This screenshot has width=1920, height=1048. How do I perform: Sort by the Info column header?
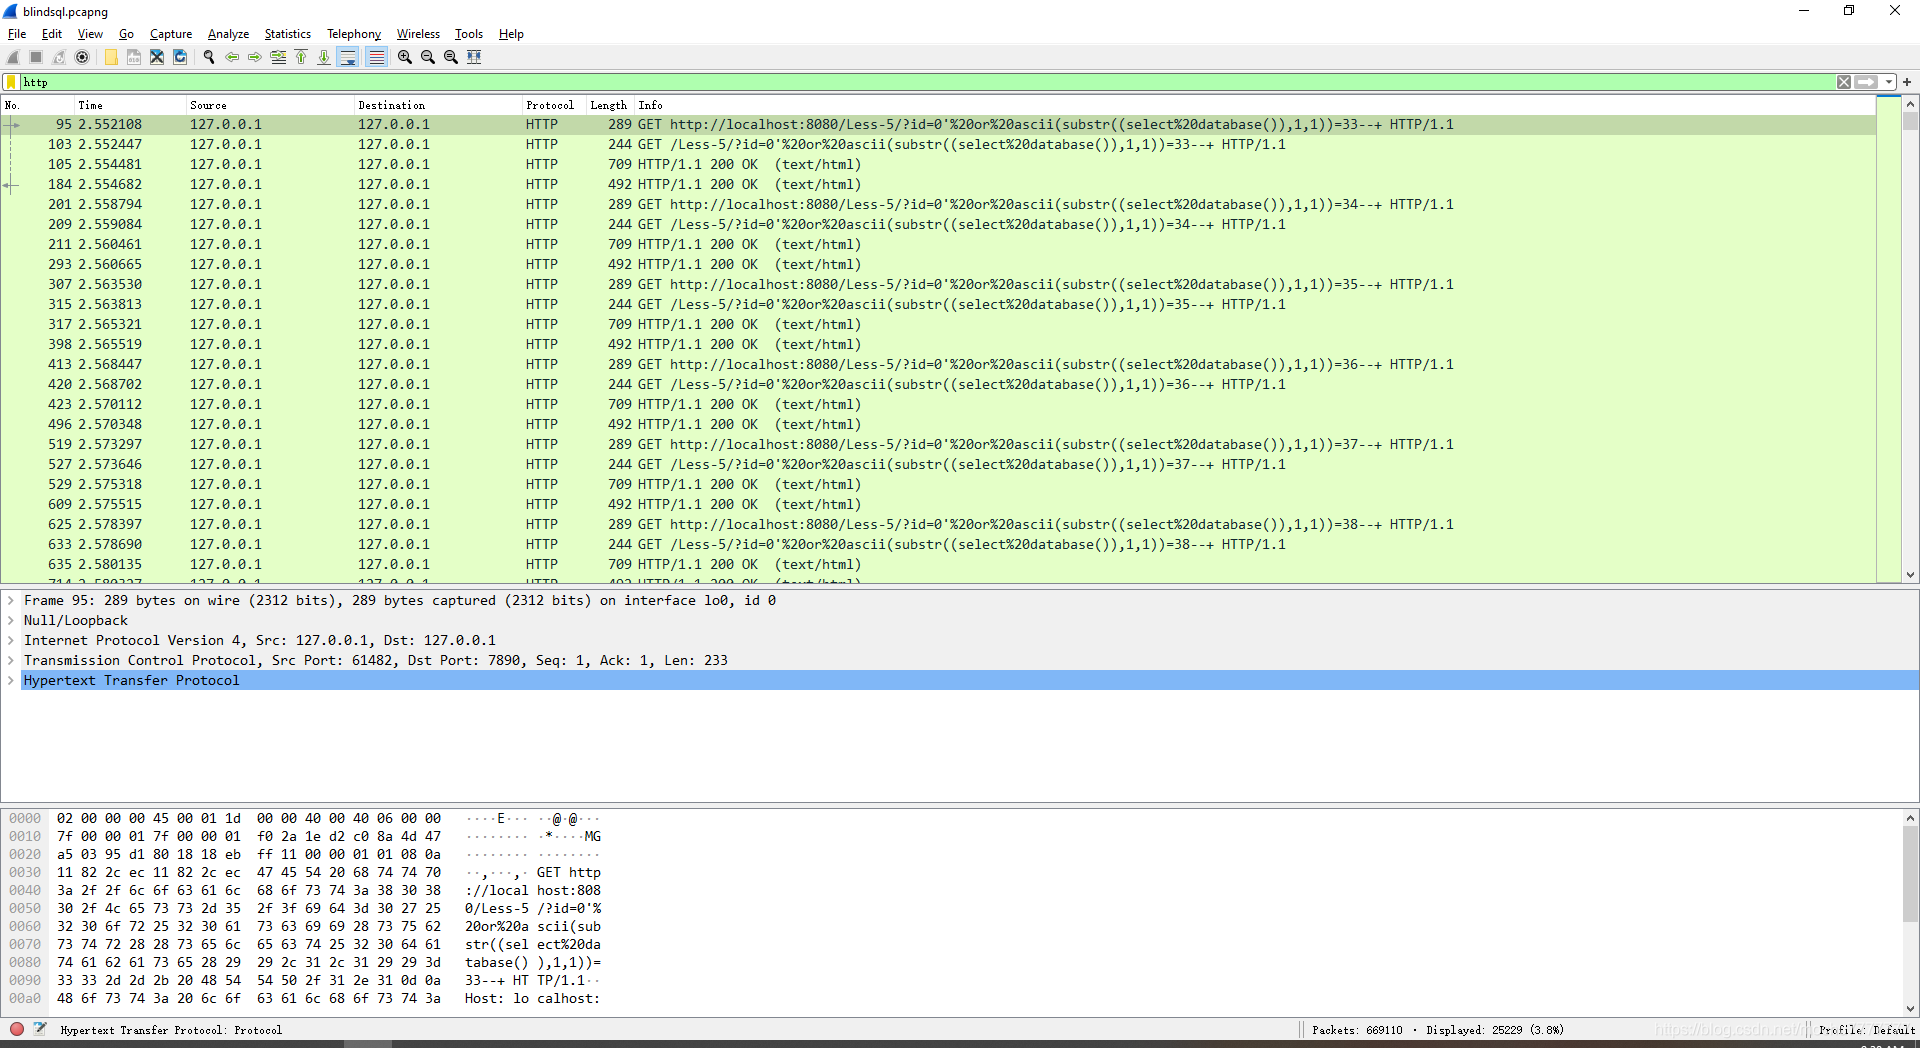click(x=1255, y=105)
